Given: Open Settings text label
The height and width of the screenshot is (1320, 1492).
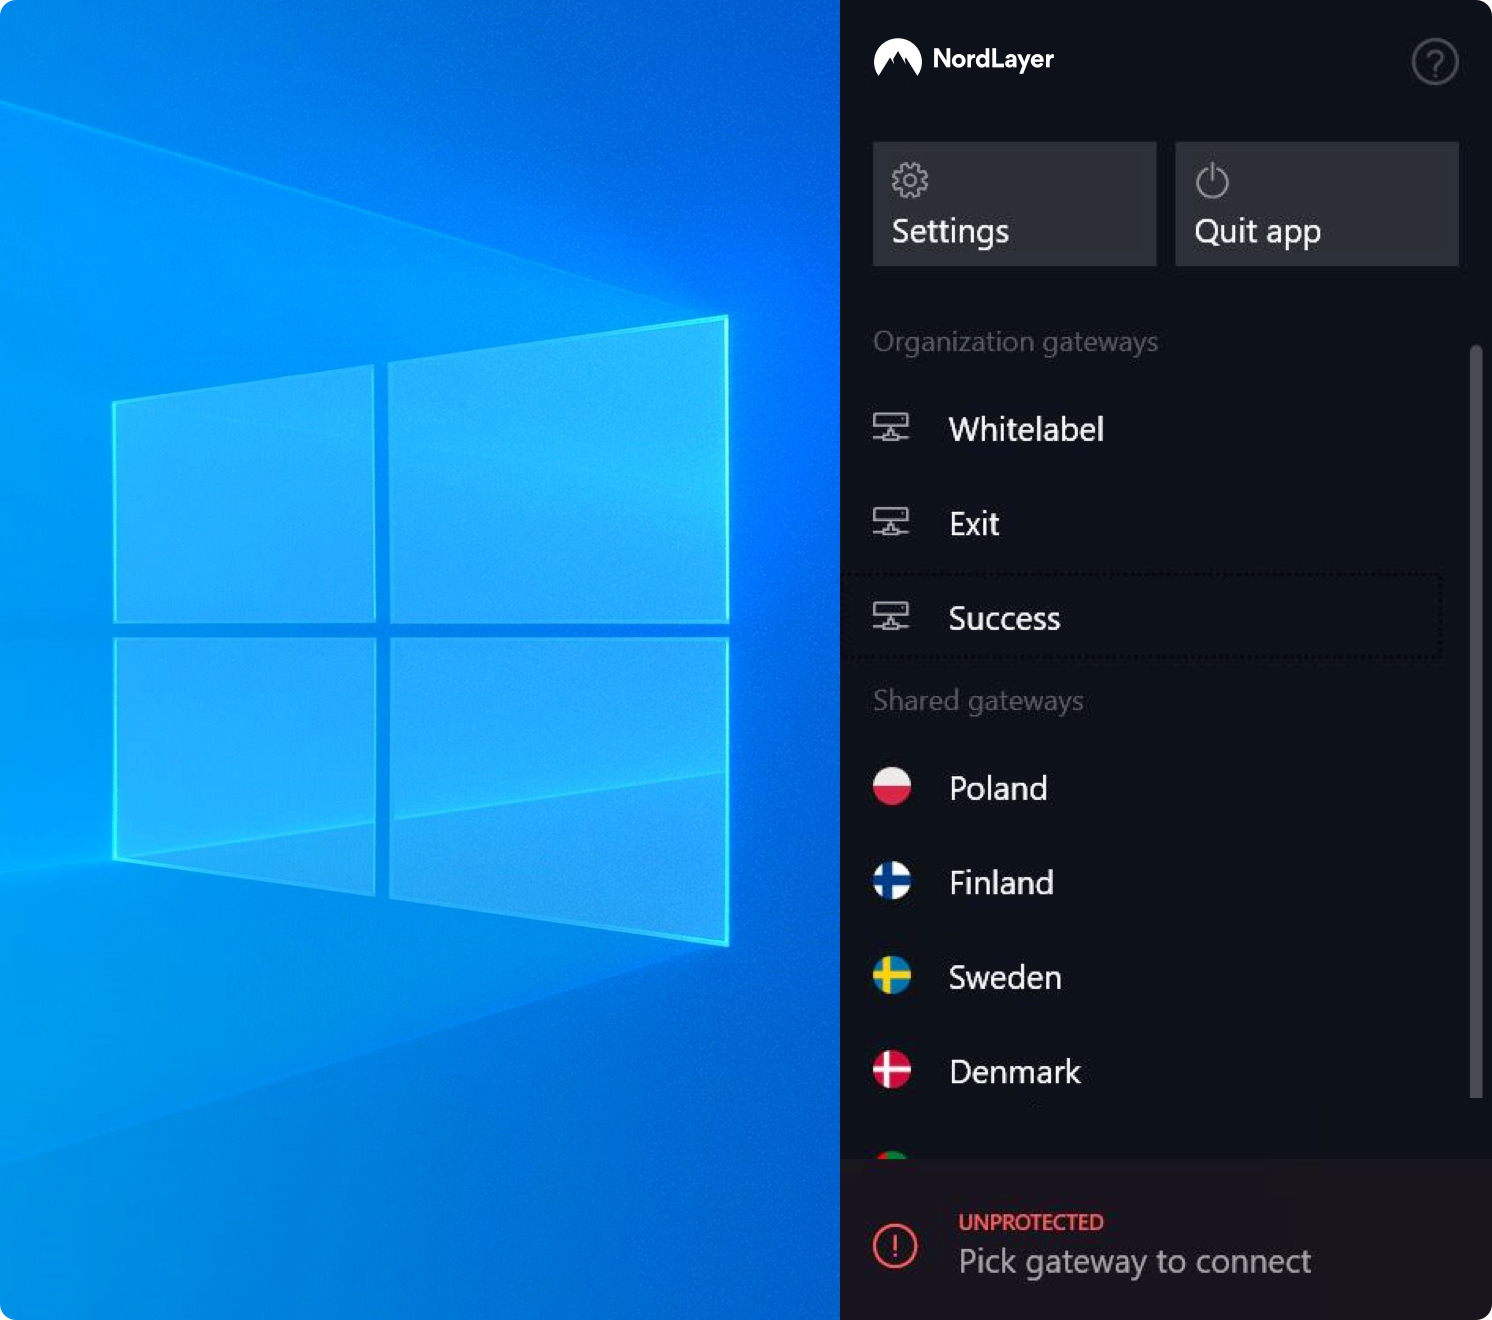Looking at the screenshot, I should tap(950, 231).
